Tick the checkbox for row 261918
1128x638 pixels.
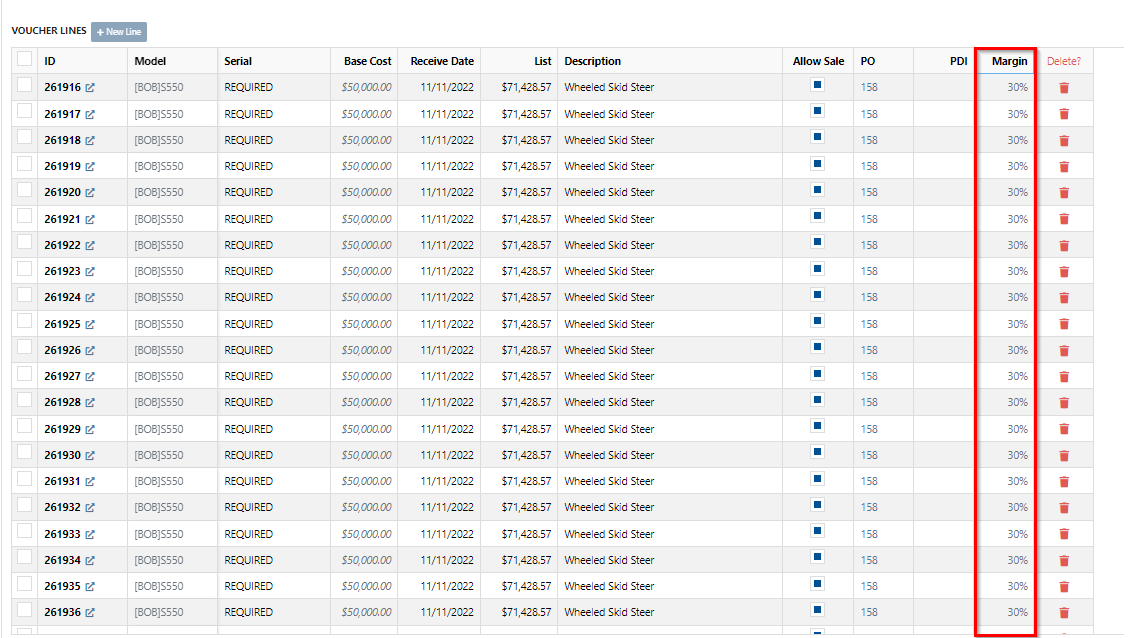coord(24,137)
